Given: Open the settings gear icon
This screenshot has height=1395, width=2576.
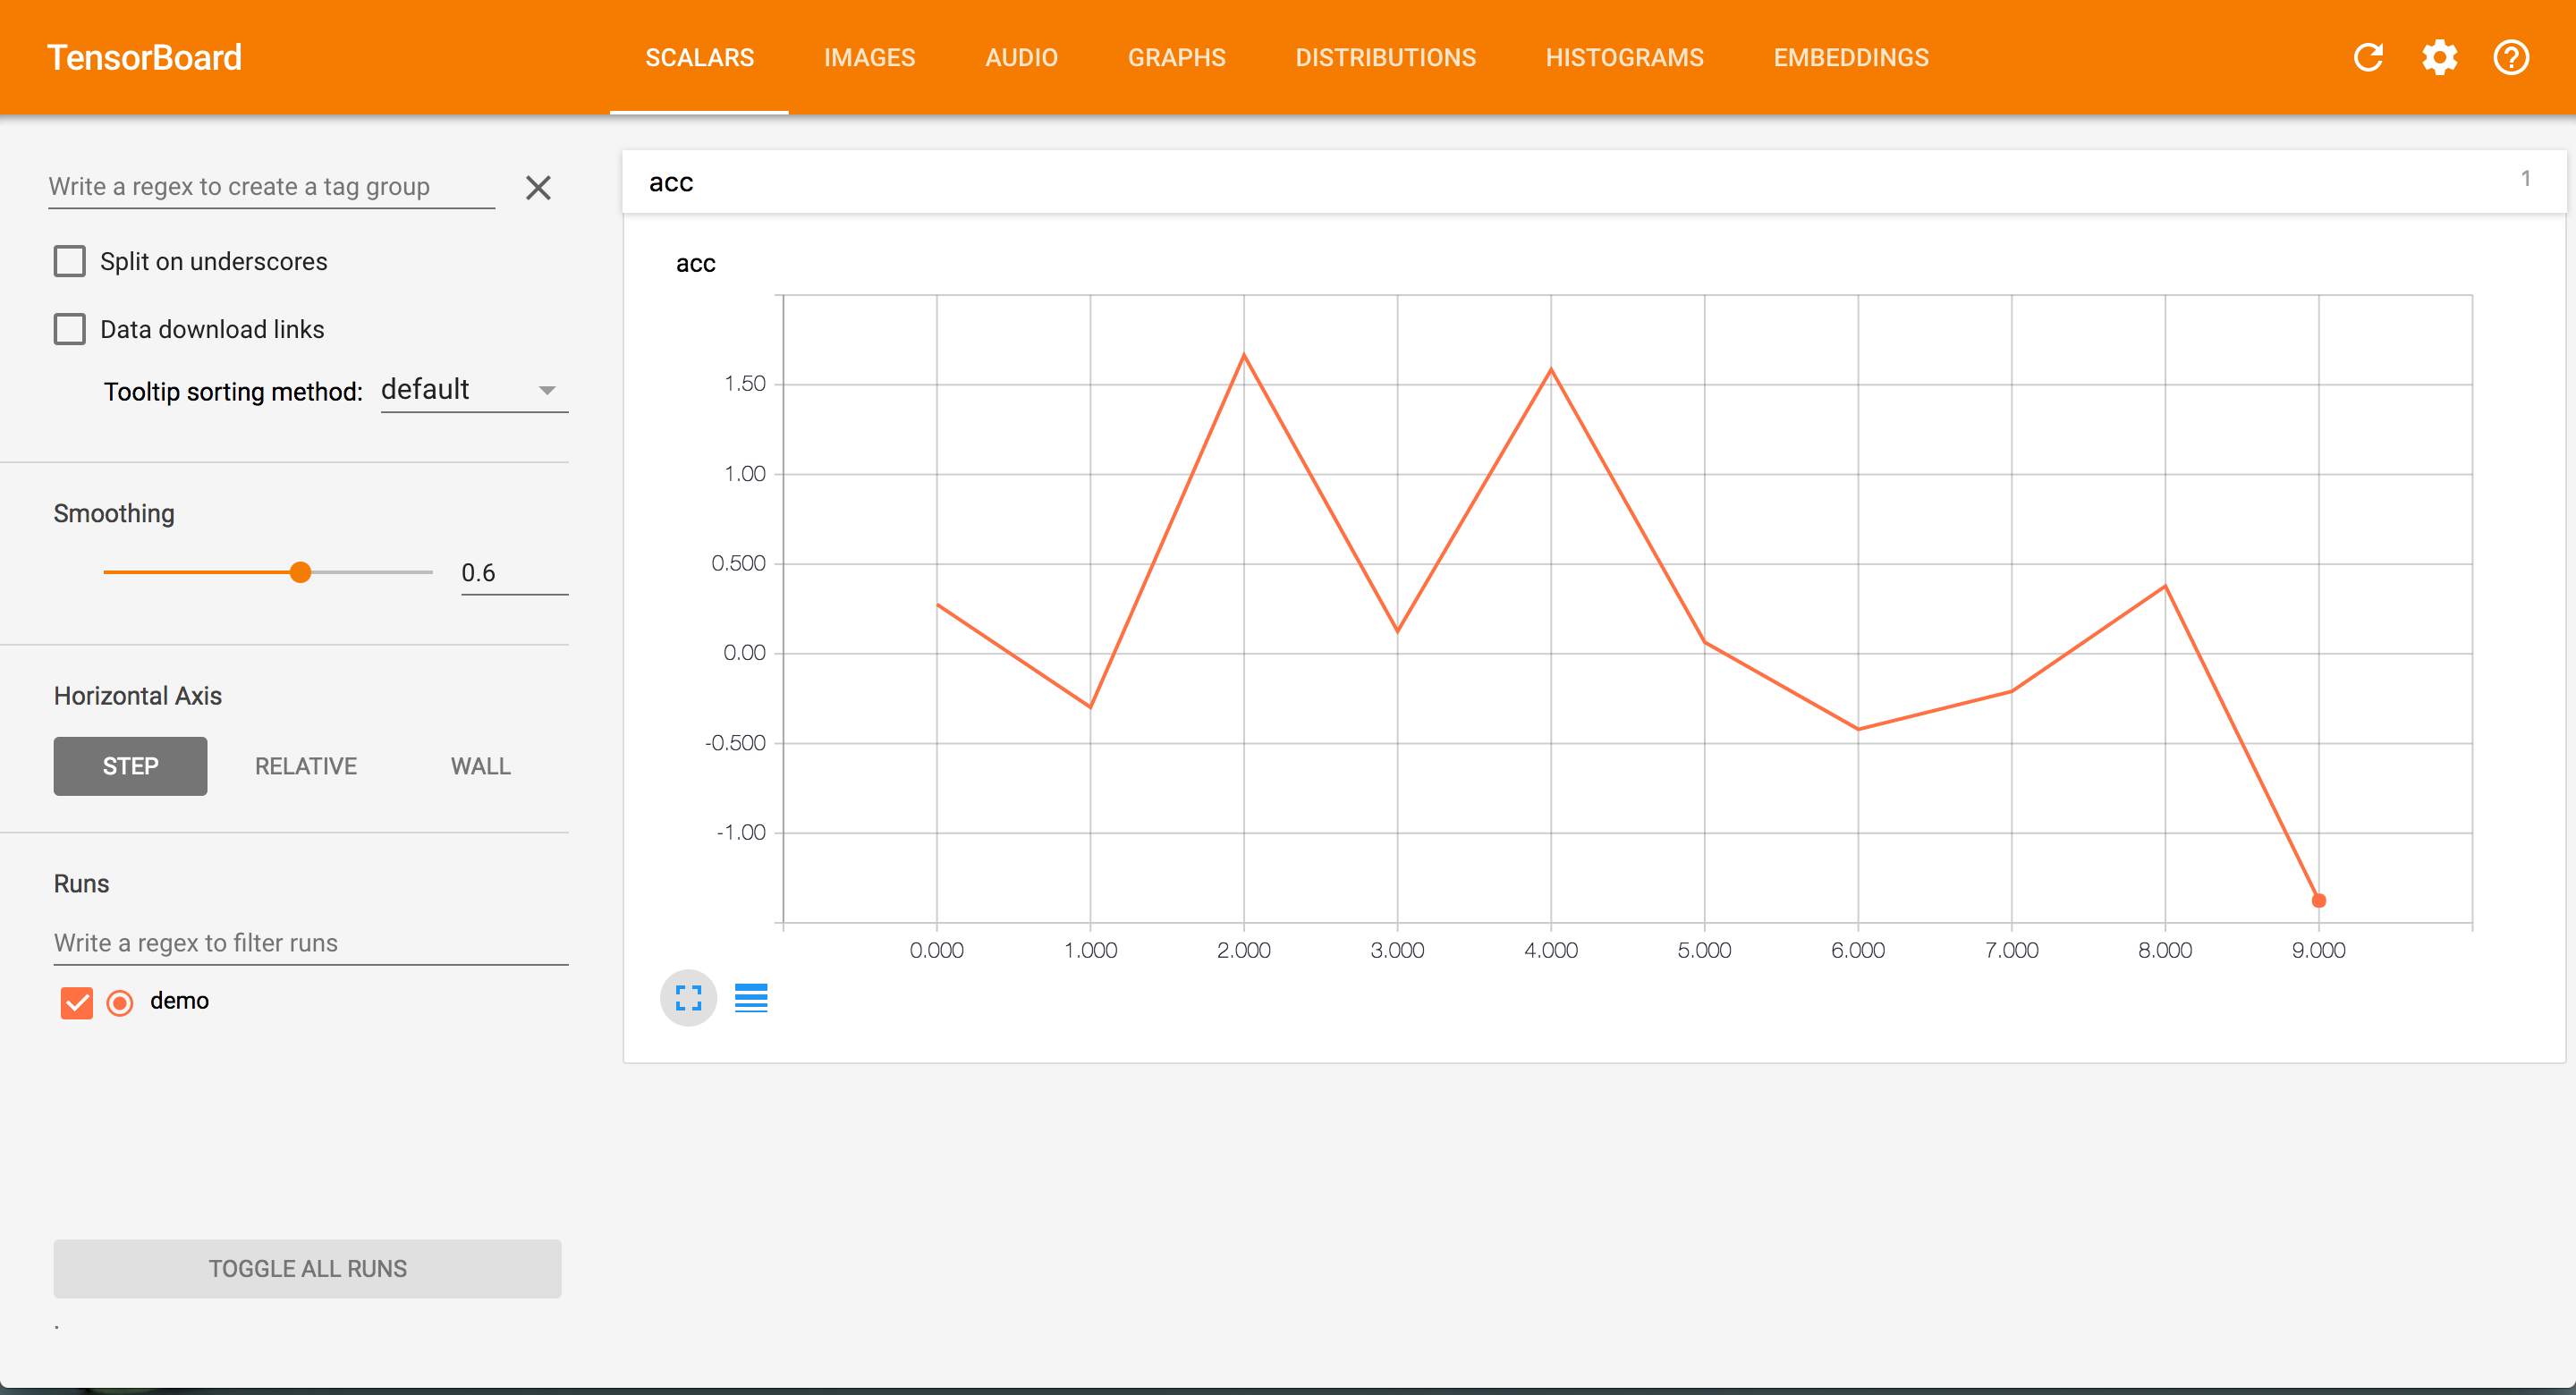Looking at the screenshot, I should coord(2439,57).
